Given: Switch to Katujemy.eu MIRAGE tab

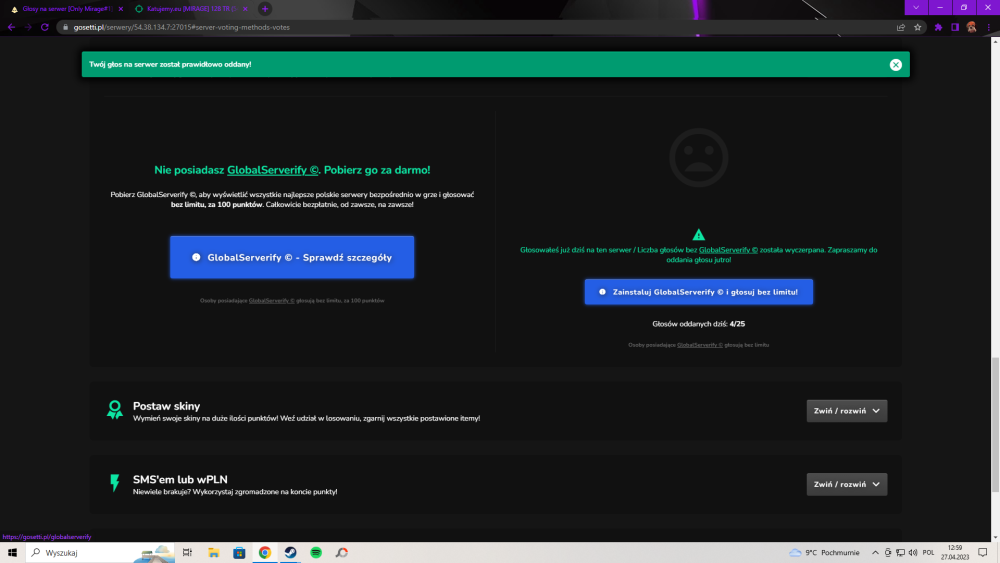Looking at the screenshot, I should point(191,9).
